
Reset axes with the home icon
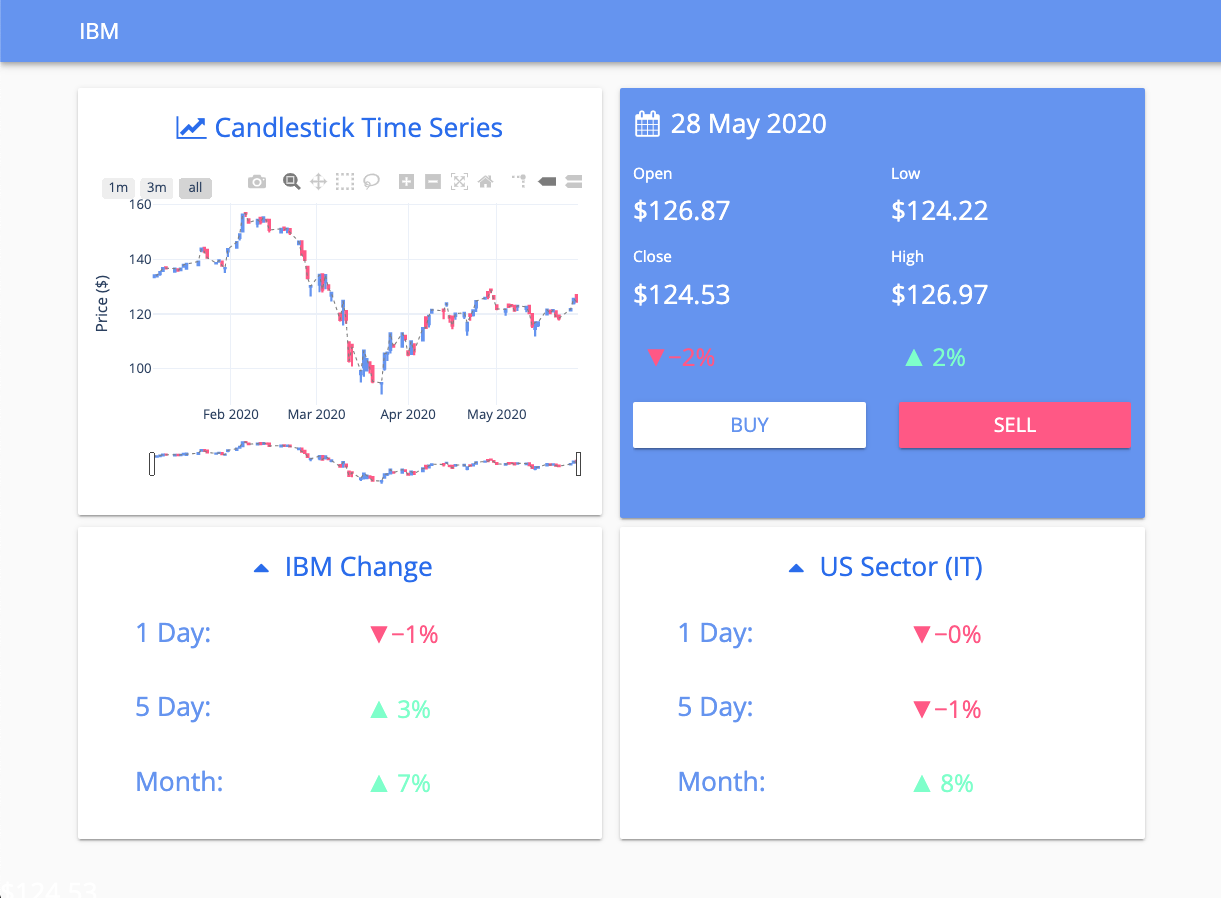pyautogui.click(x=486, y=182)
